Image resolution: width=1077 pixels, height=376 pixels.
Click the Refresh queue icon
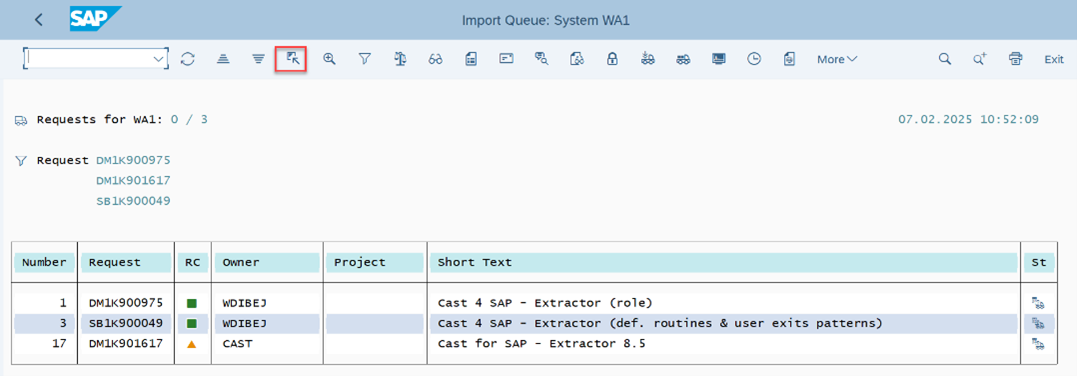(x=188, y=59)
